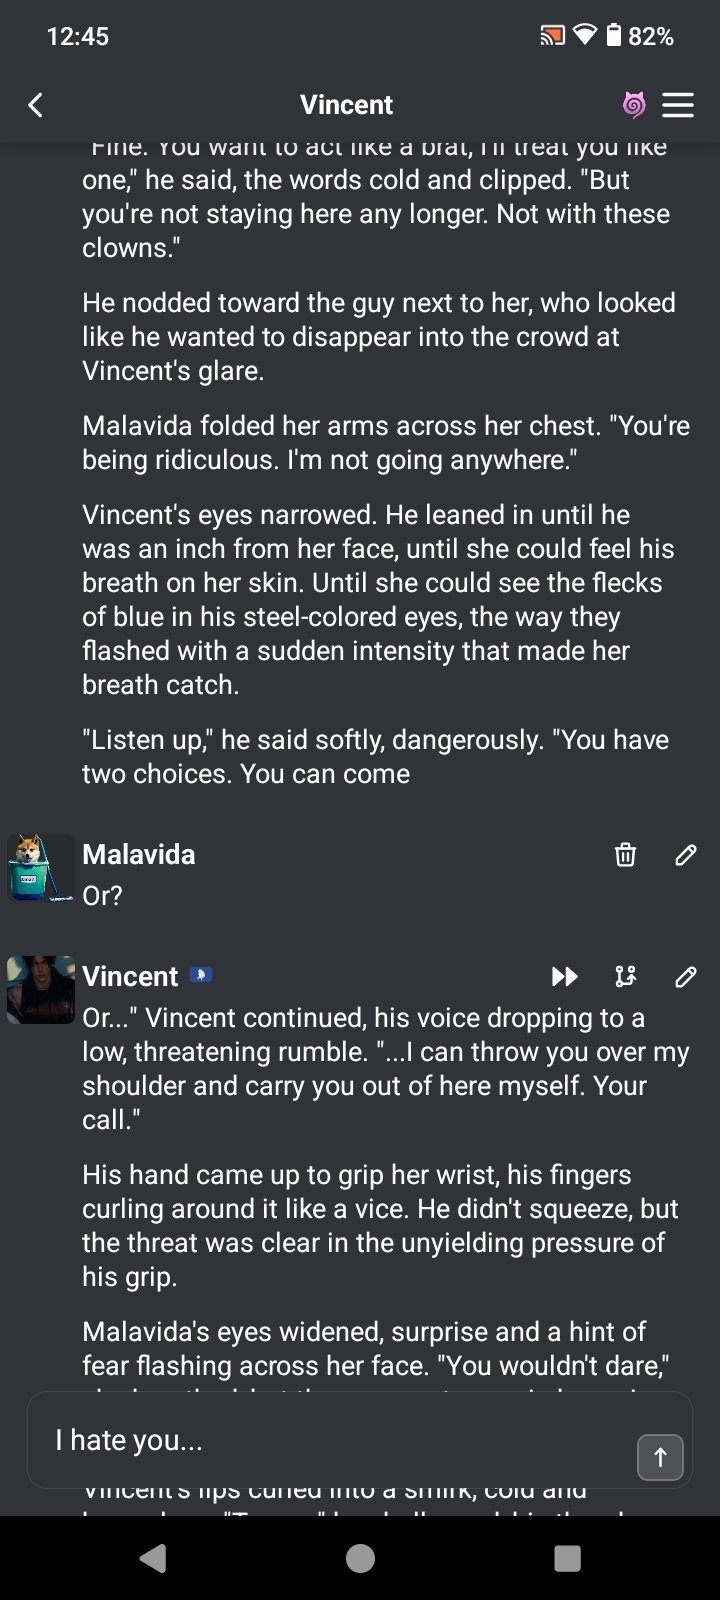Tap the Vincent title in header
720x1600 pixels.
click(346, 105)
